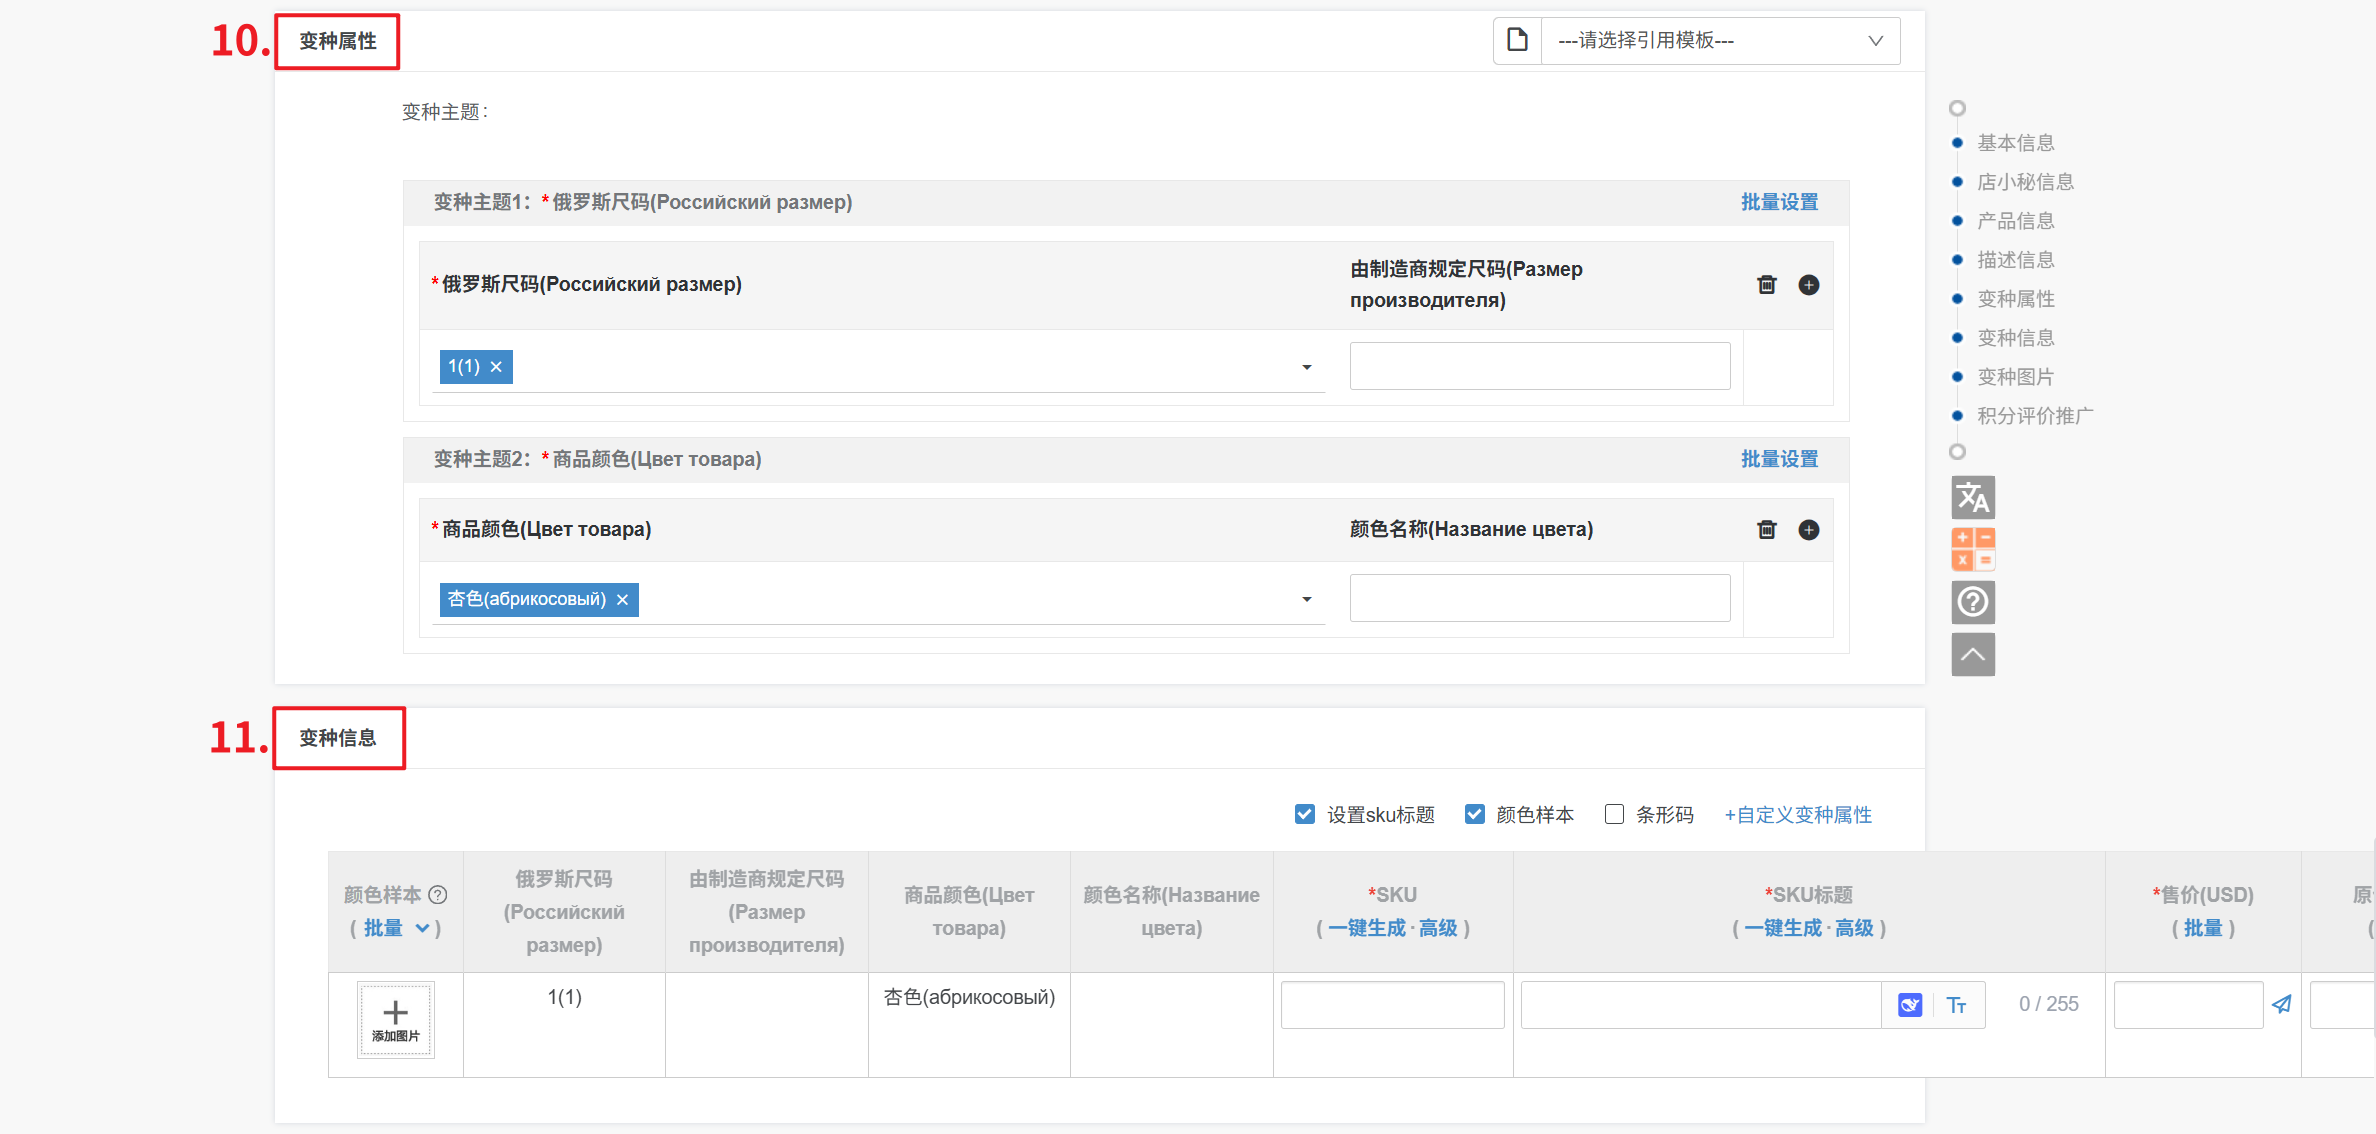Click 添加图片 color swatch thumbnail

click(395, 1019)
